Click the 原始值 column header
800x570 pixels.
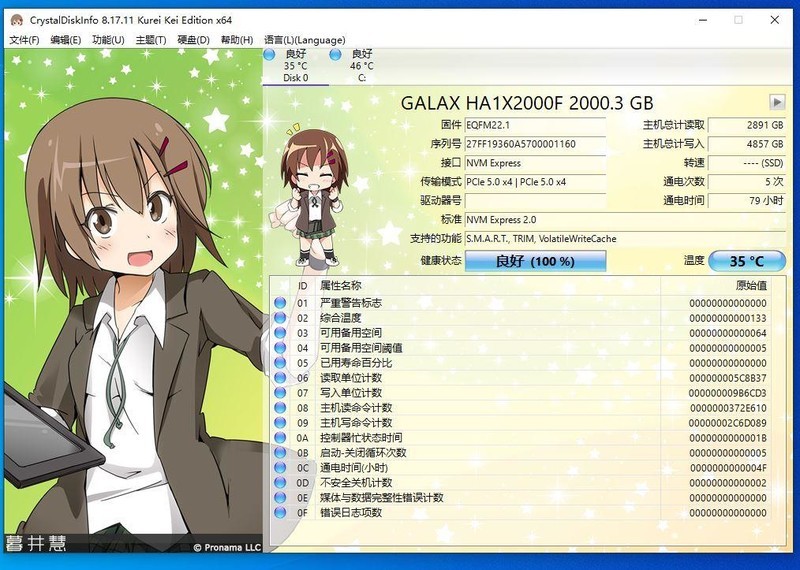(x=750, y=286)
